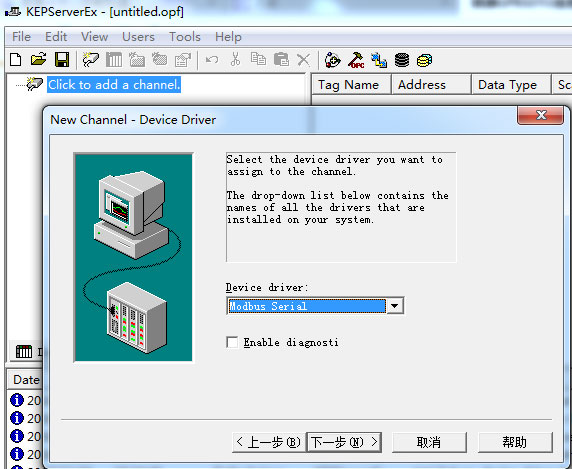Screen dimensions: 572x469
Task: Click the yellow stacked-disks toolbar icon
Action: [425, 60]
